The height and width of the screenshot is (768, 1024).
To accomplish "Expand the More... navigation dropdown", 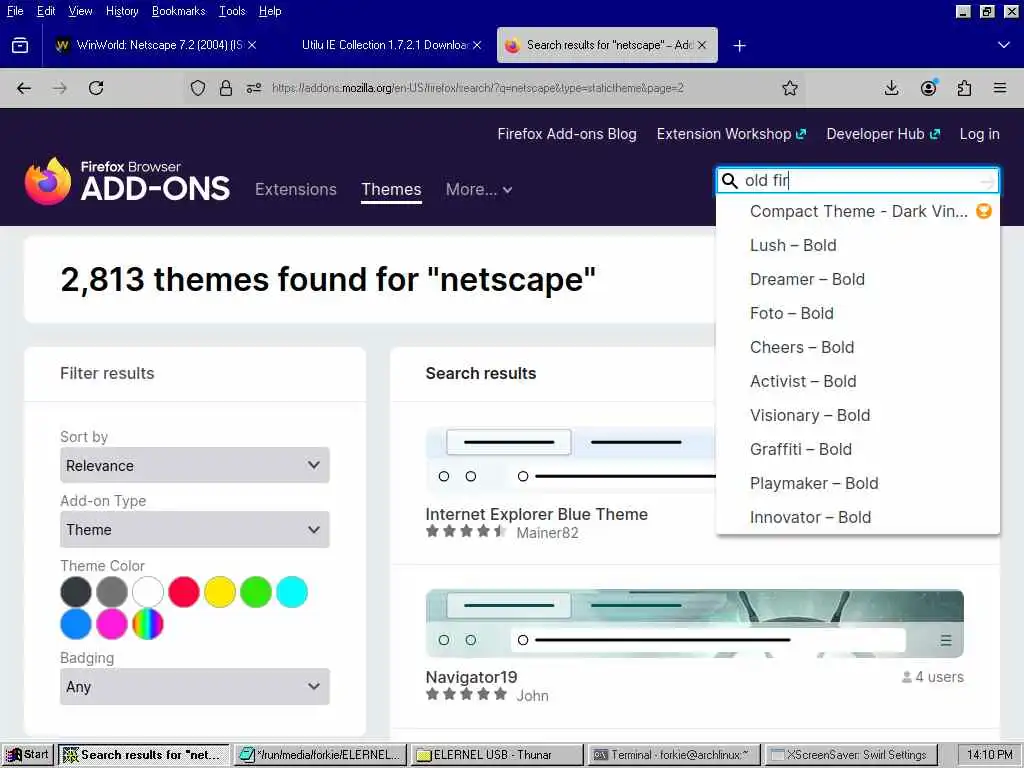I will pos(479,189).
